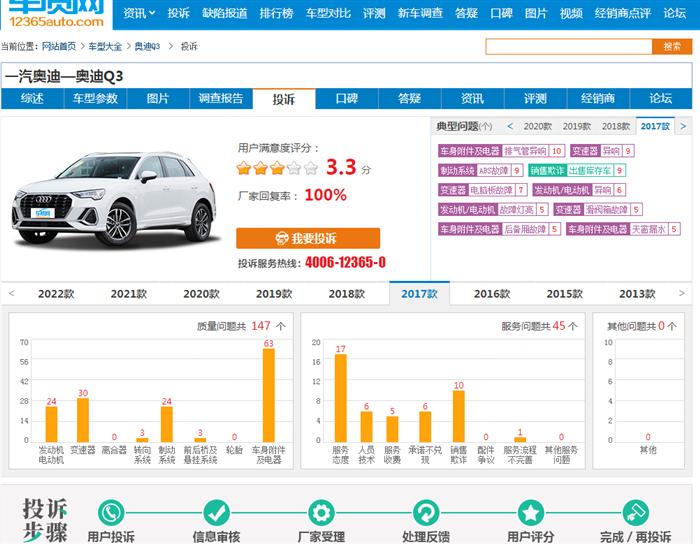Open 投诉 in the top navigation bar
This screenshot has width=700, height=544.
(x=179, y=13)
